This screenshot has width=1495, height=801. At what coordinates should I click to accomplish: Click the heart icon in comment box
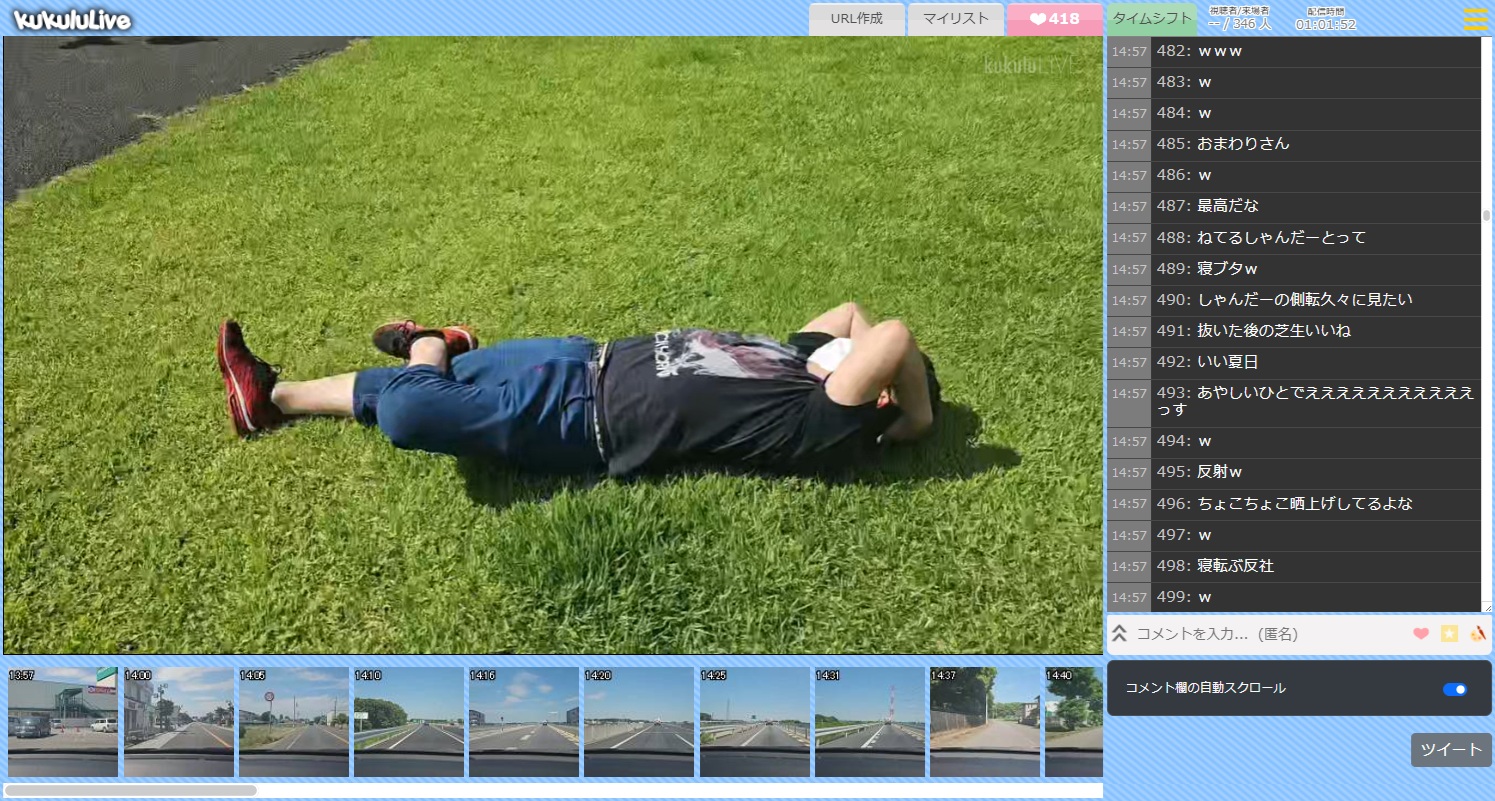coord(1420,633)
